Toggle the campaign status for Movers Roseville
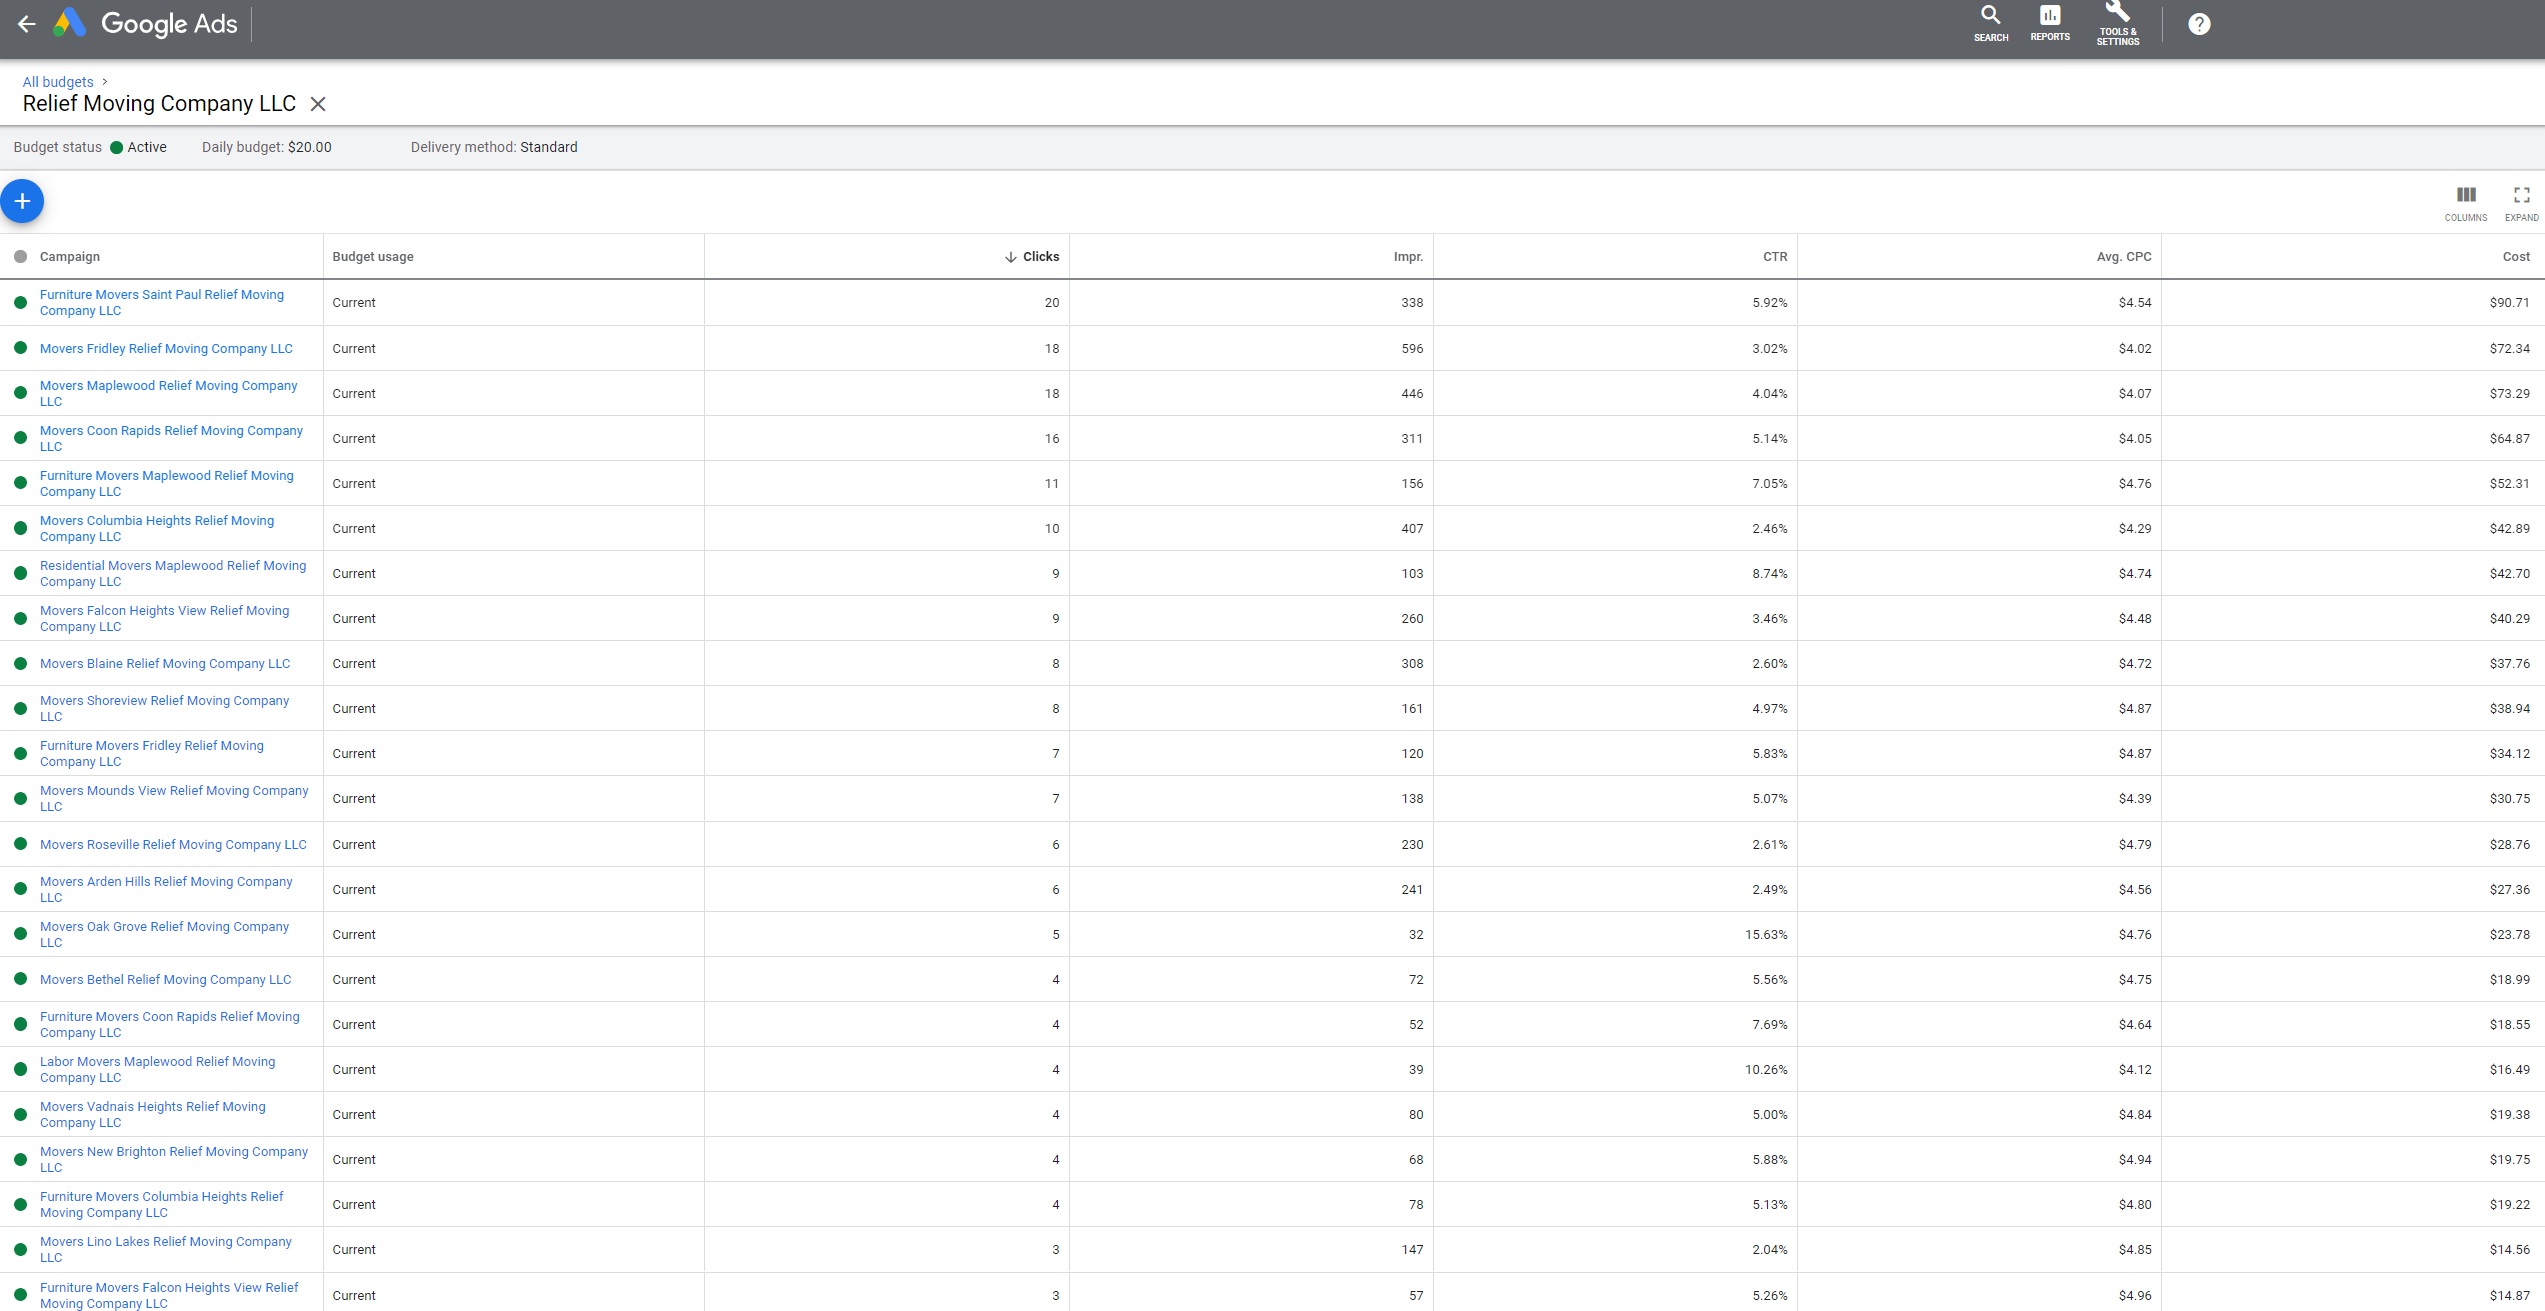2545x1311 pixels. tap(22, 844)
